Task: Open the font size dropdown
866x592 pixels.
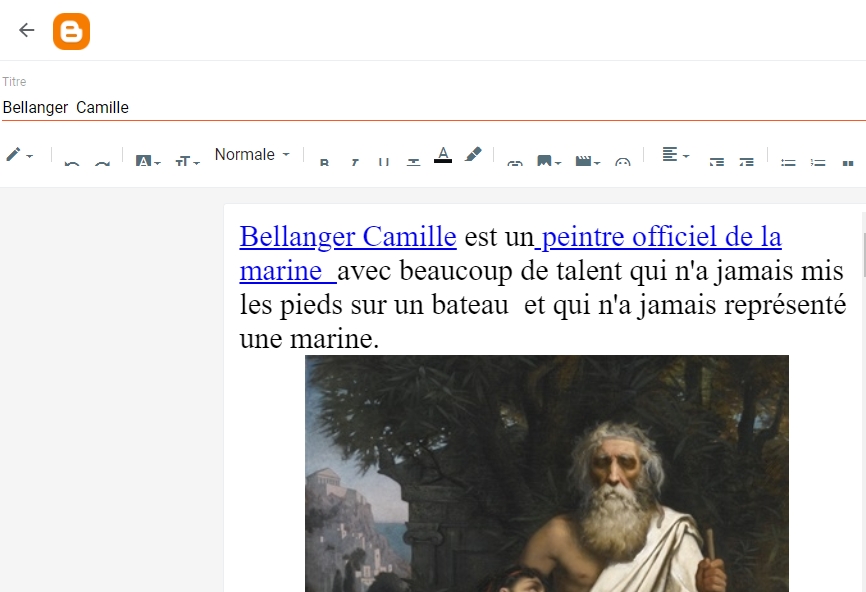Action: point(187,162)
